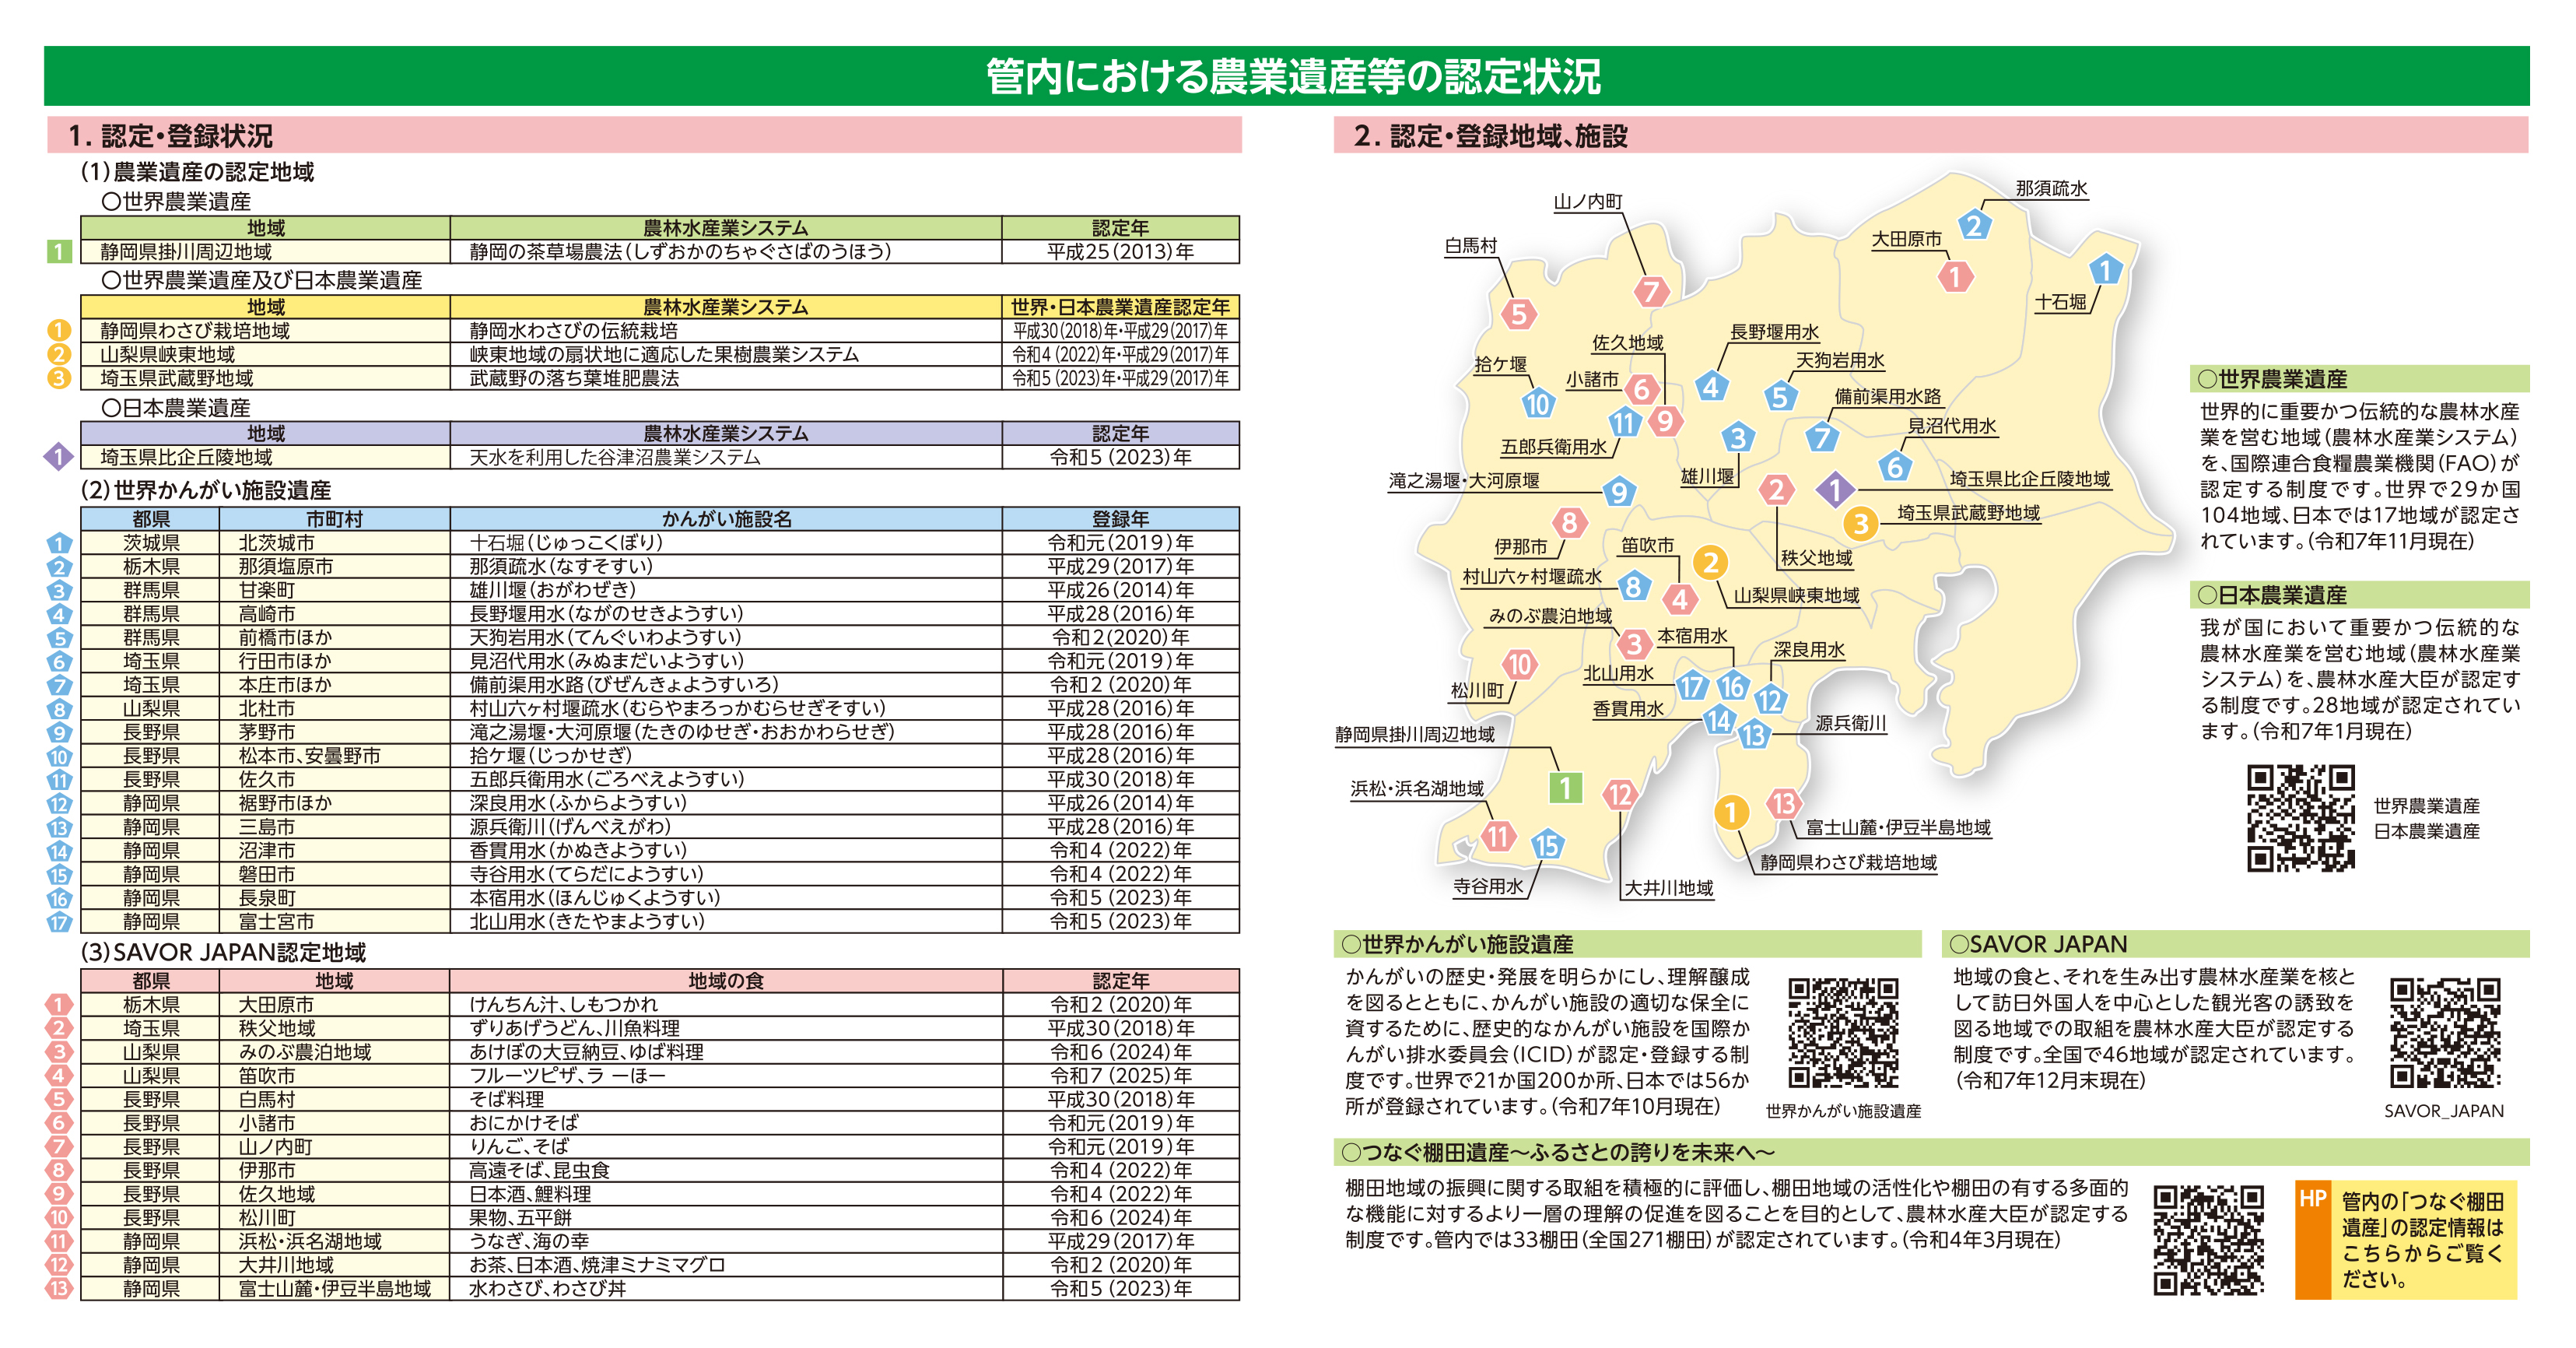The height and width of the screenshot is (1348, 2576).
Task: Click blue map marker 6 below 見沼代用水 label
Action: [1894, 466]
